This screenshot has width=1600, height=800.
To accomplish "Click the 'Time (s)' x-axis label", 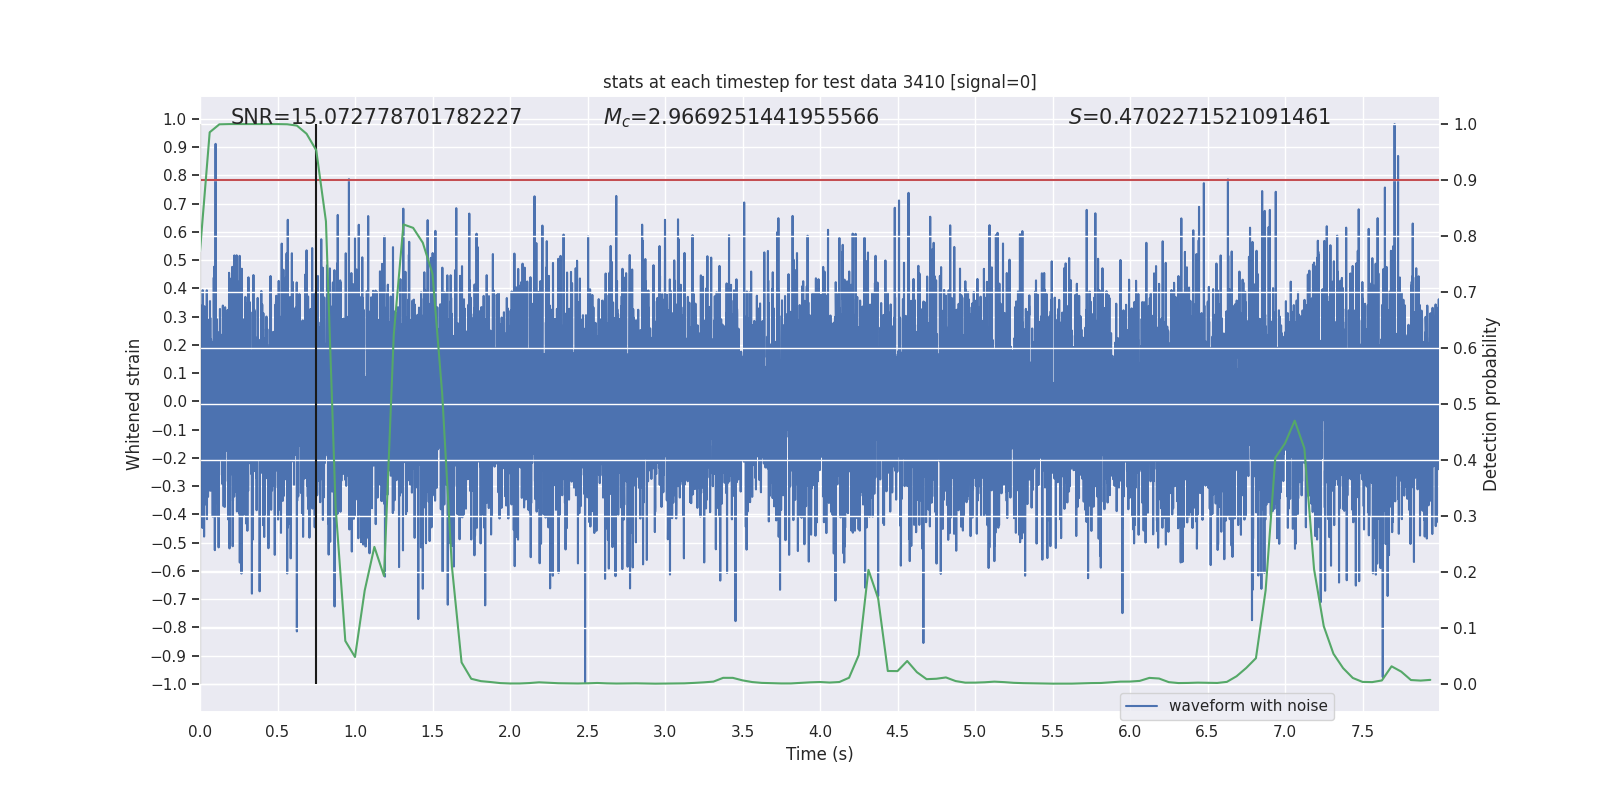I will [x=819, y=754].
